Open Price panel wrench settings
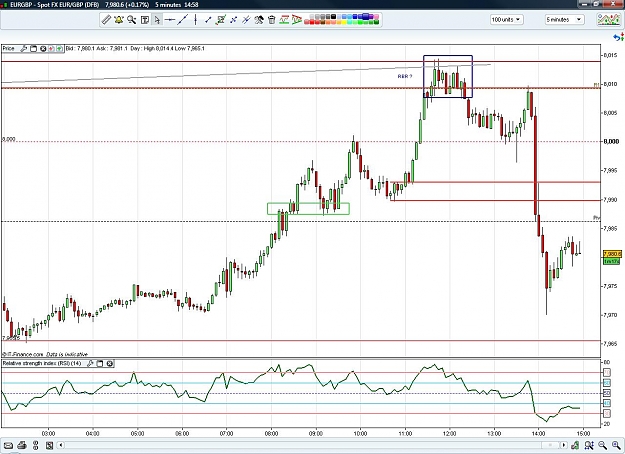Image resolution: width=625 pixels, height=454 pixels. tap(24, 49)
